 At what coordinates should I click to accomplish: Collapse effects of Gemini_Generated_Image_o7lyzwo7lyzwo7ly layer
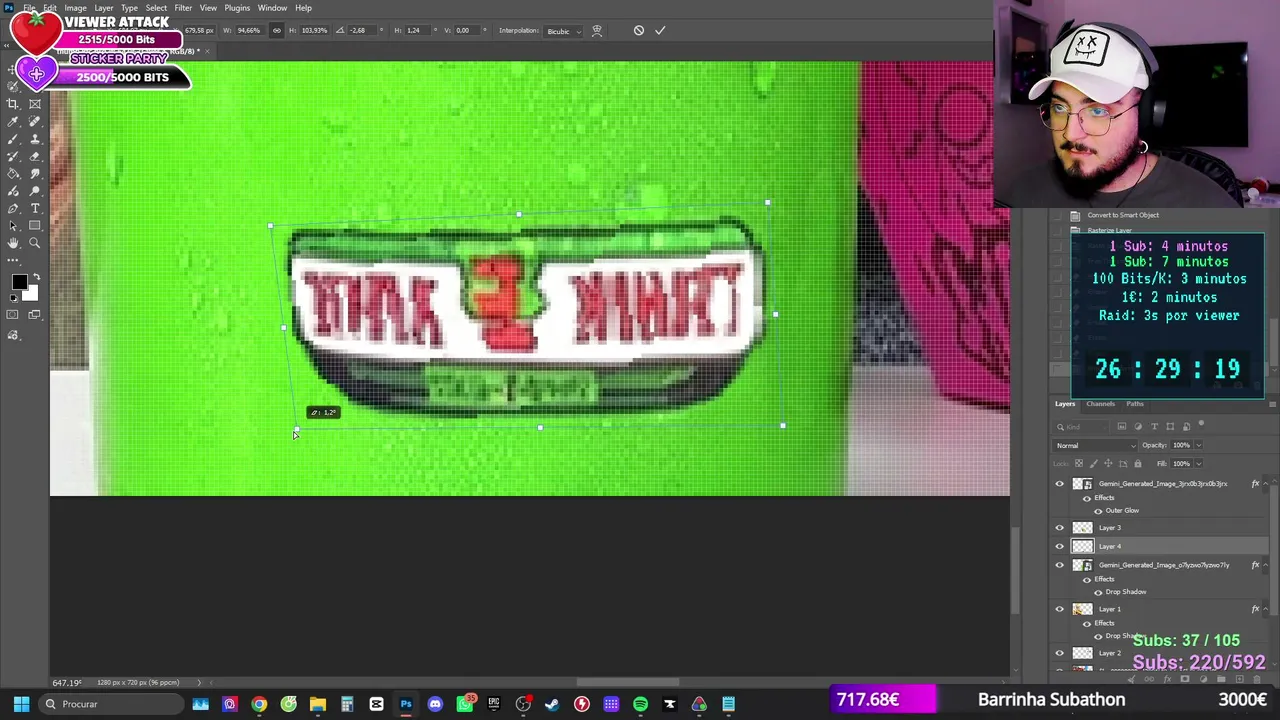point(1265,565)
